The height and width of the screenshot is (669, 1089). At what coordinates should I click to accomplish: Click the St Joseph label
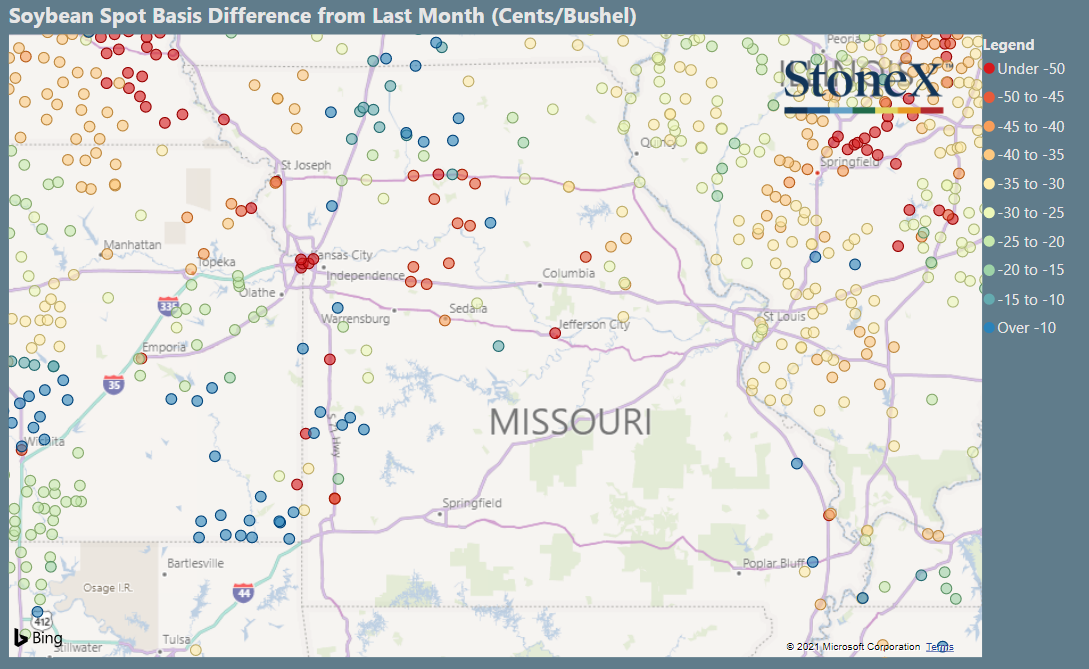click(306, 165)
